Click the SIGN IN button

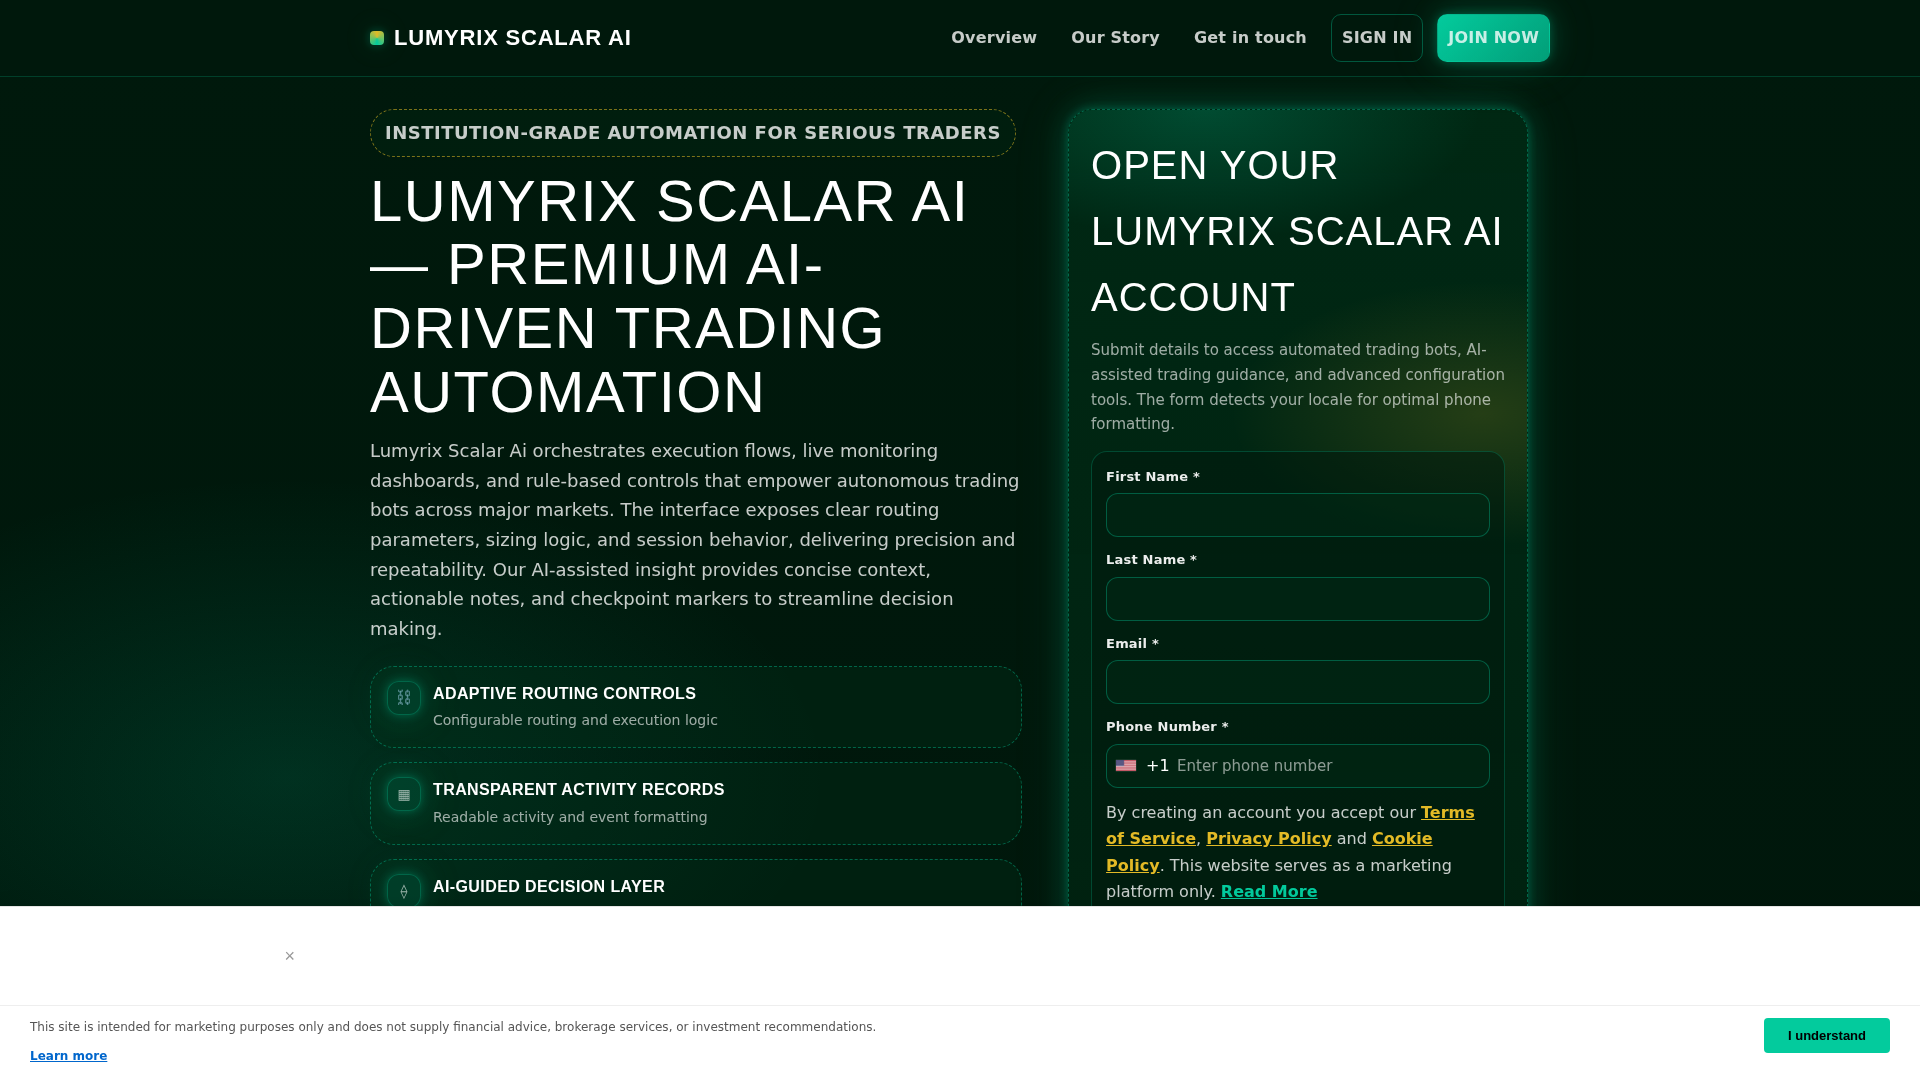click(1377, 38)
